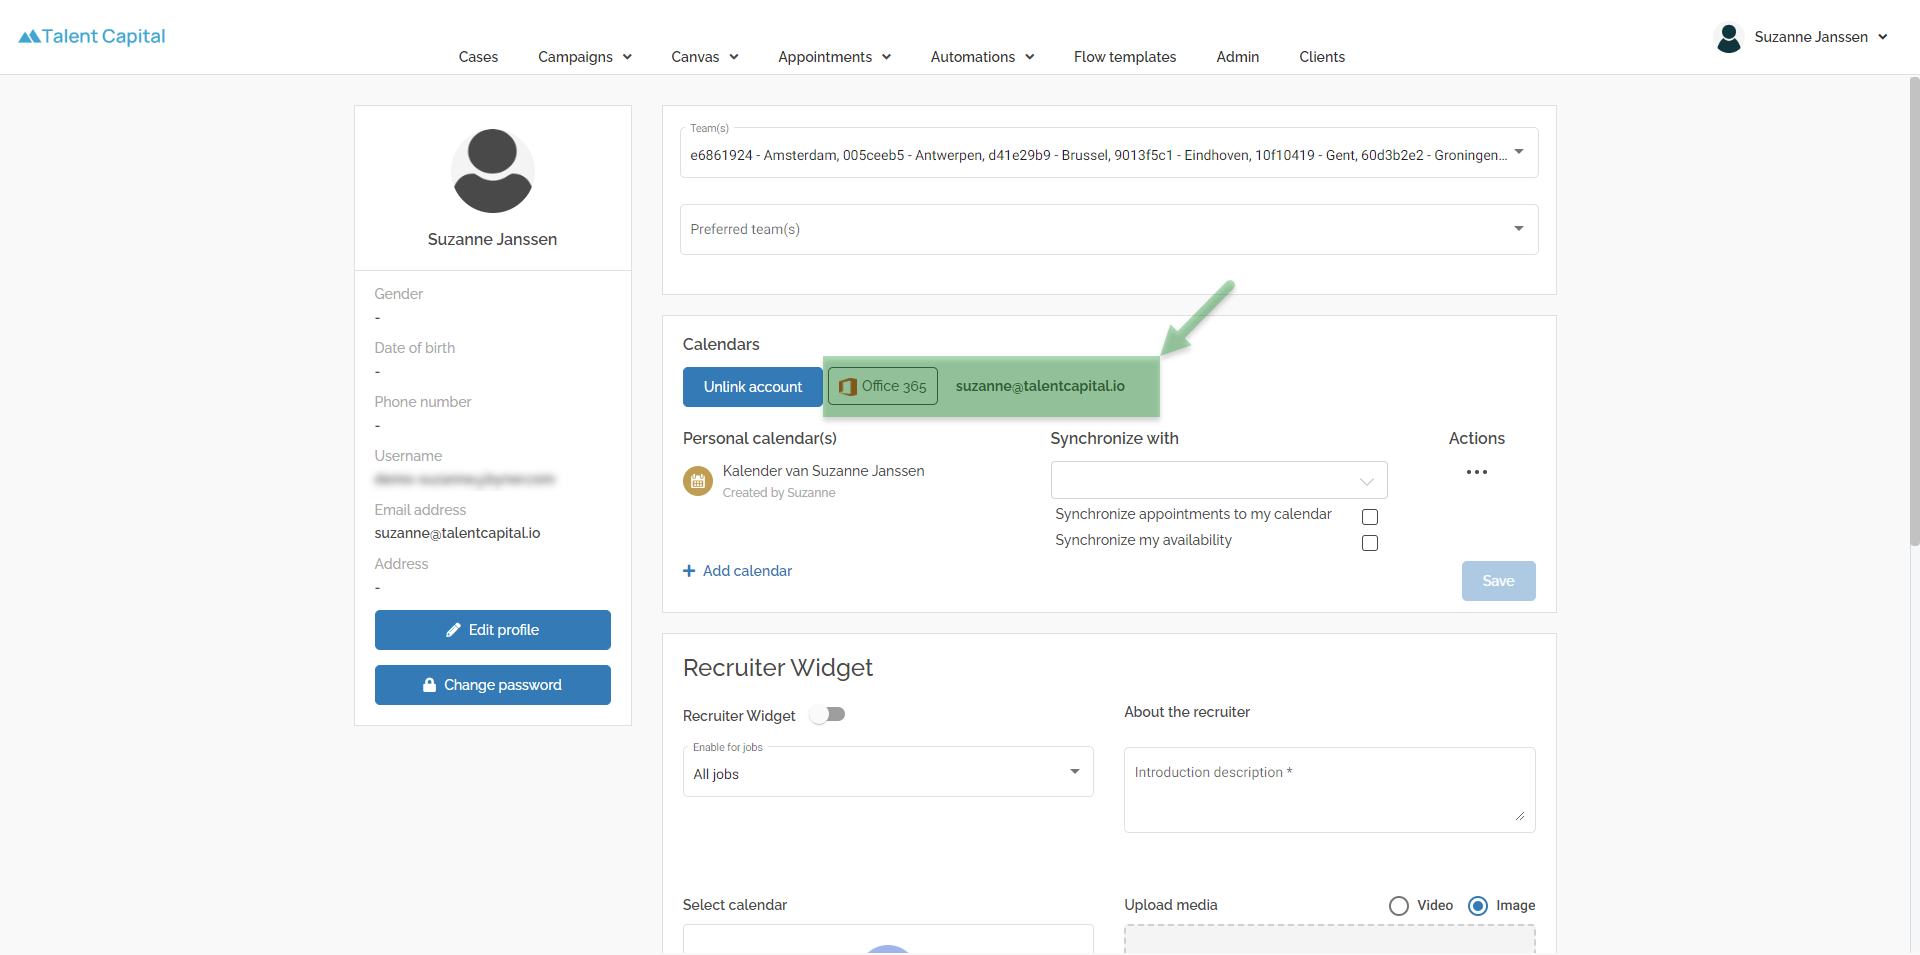Click the Edit profile button
The image size is (1920, 955).
[493, 630]
